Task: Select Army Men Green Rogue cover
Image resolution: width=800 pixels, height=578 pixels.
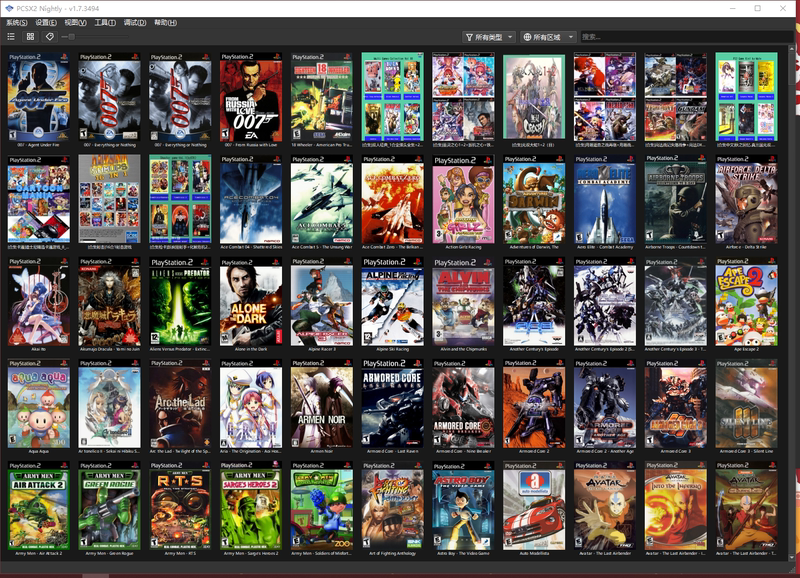Action: click(x=109, y=506)
